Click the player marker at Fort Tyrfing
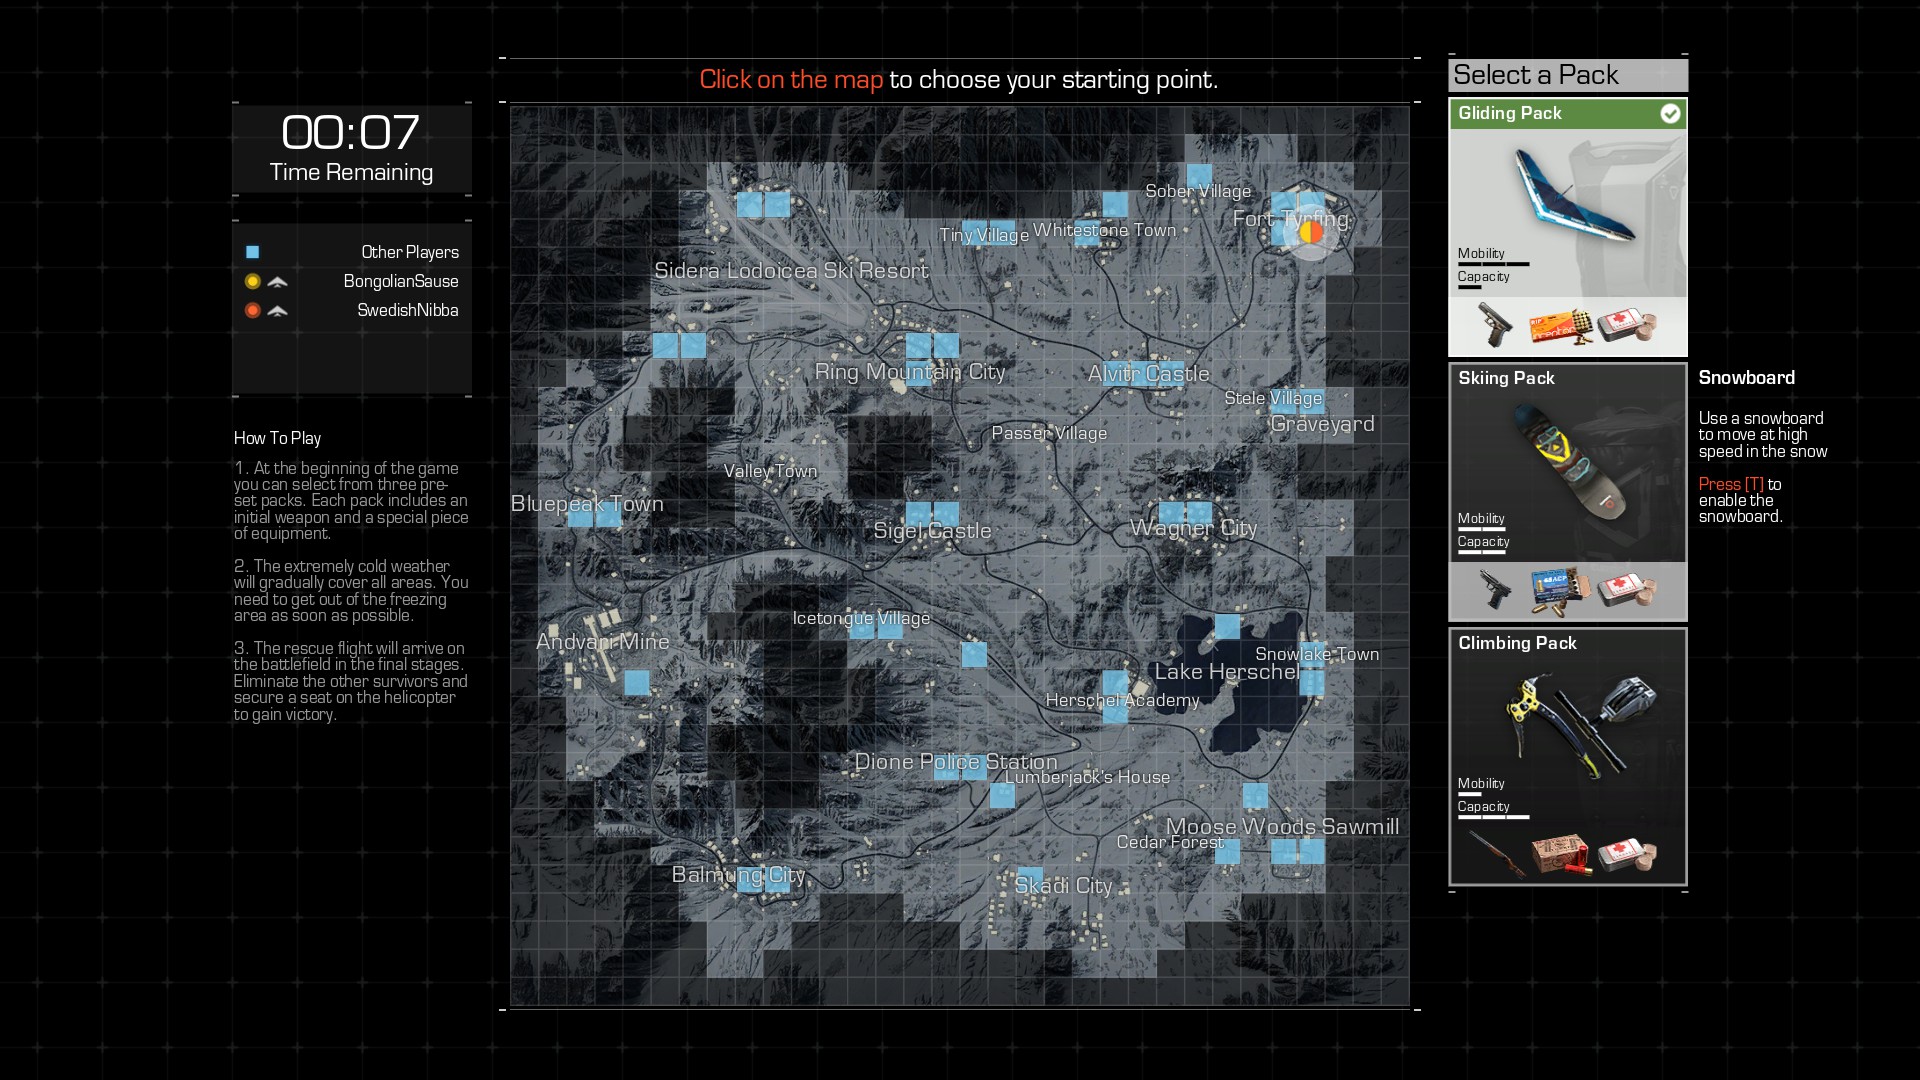Viewport: 1920px width, 1080px height. 1311,232
